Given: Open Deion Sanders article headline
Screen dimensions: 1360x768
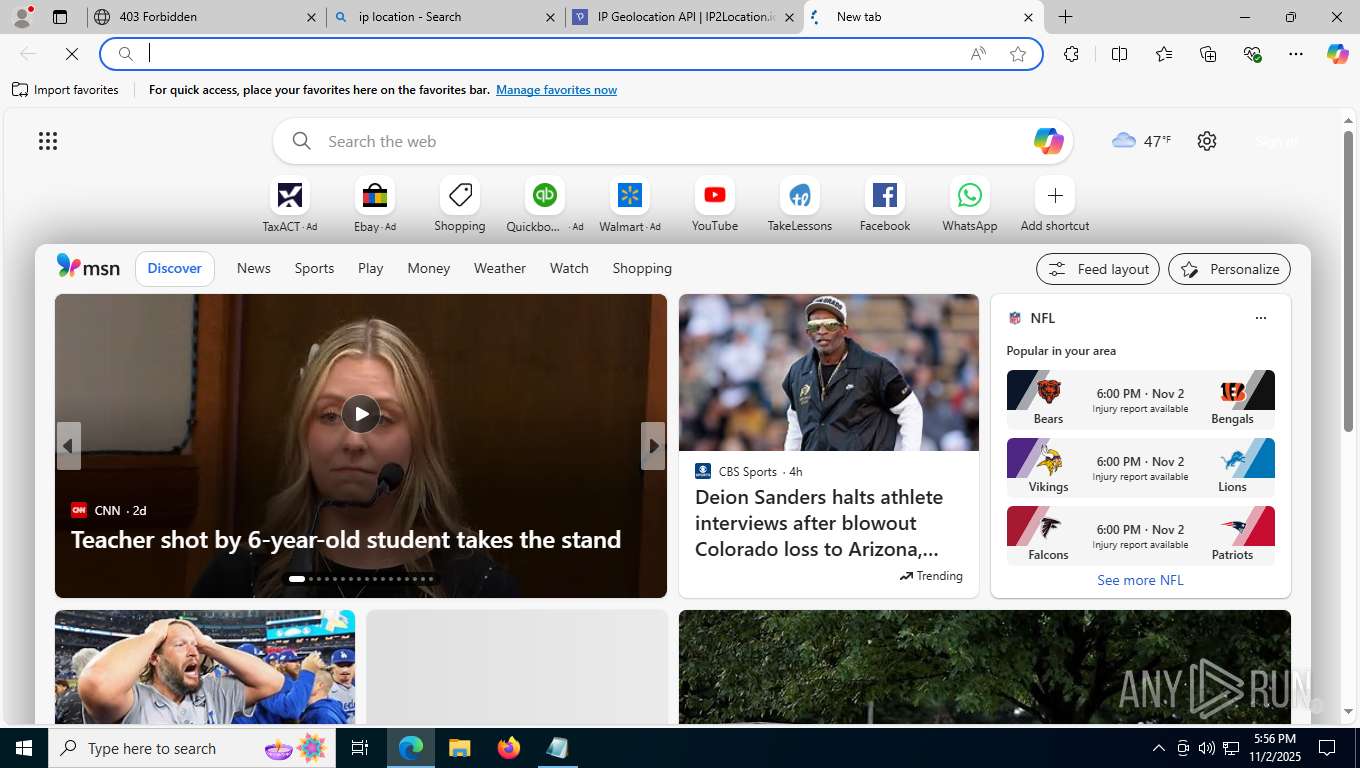Looking at the screenshot, I should point(819,523).
